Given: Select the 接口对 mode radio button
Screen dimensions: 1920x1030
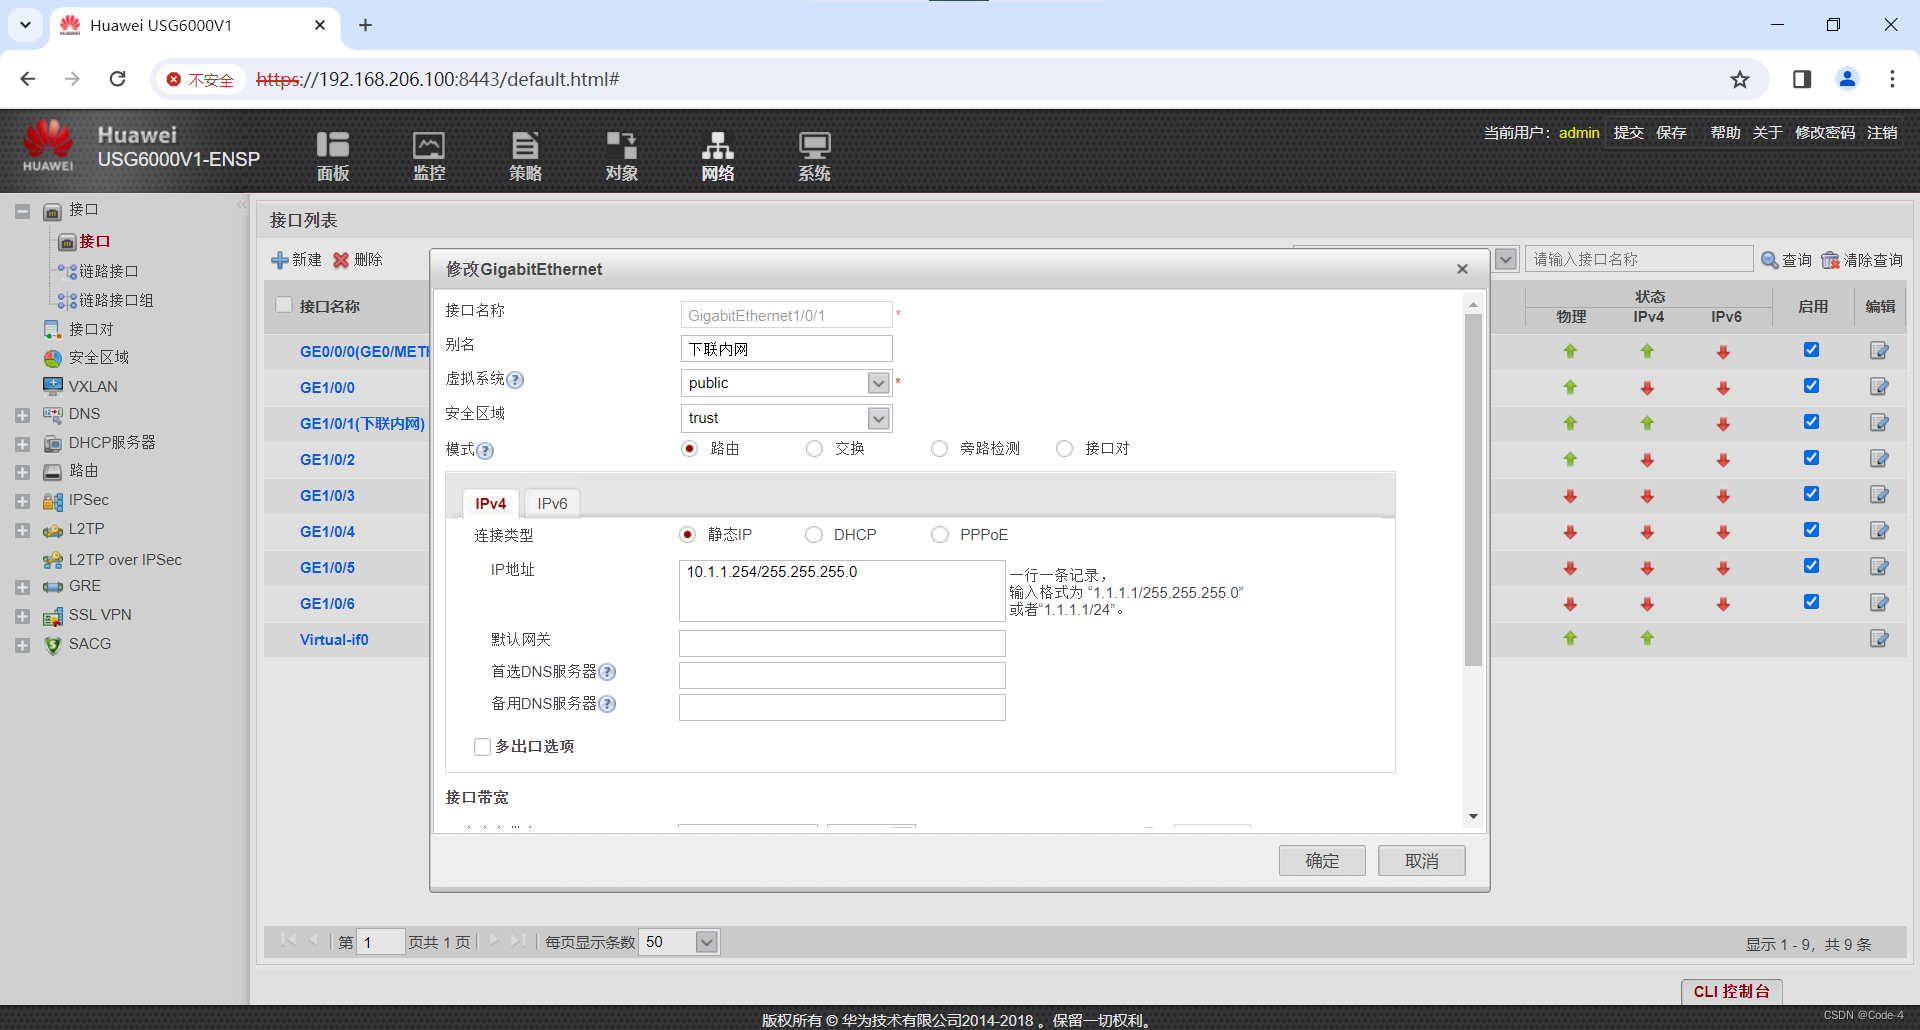Looking at the screenshot, I should [1064, 449].
